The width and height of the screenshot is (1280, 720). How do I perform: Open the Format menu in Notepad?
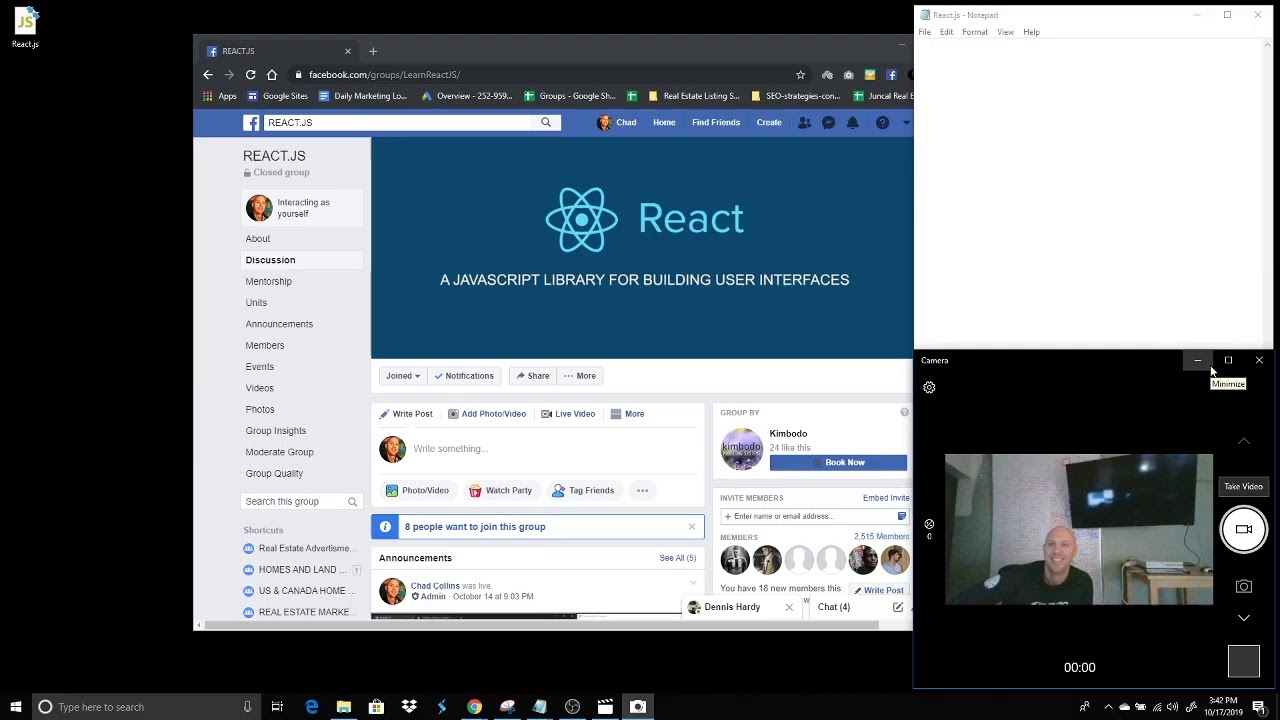click(974, 32)
